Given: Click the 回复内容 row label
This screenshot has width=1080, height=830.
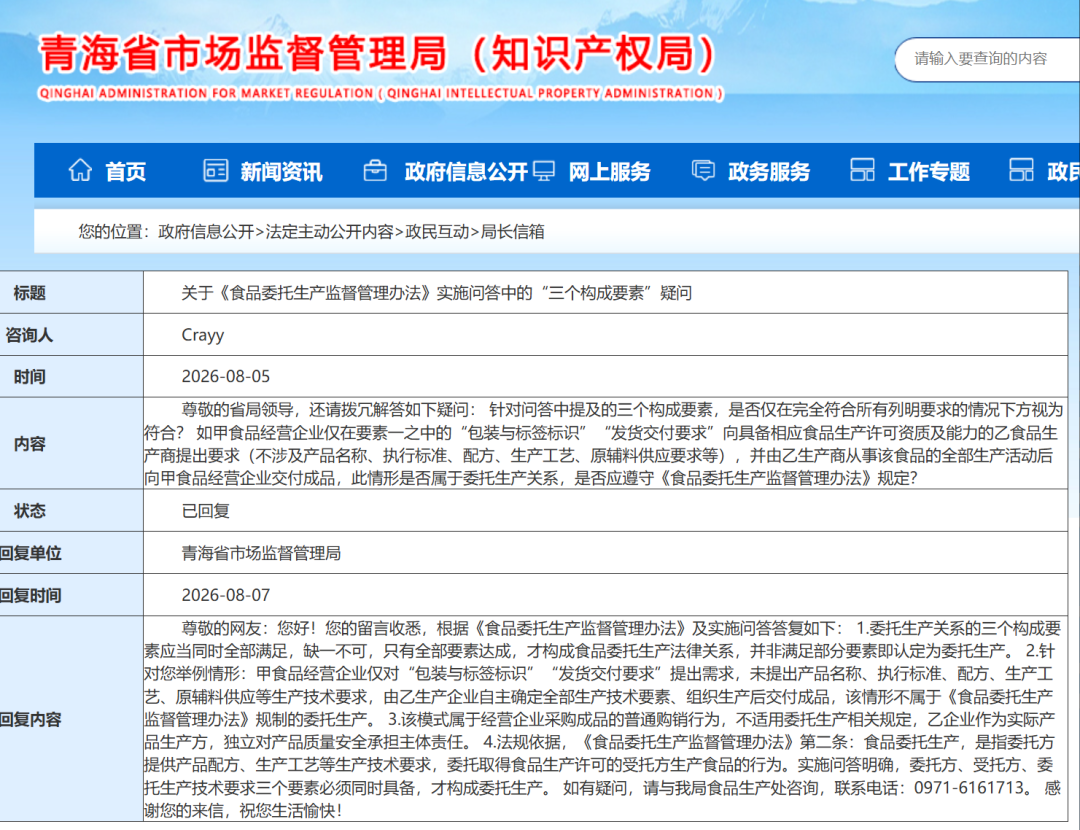Looking at the screenshot, I should coord(30,719).
